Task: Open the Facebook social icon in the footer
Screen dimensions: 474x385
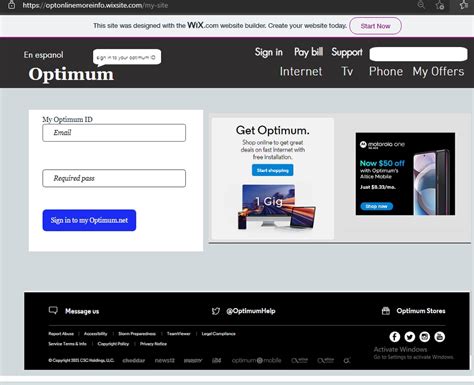Action: coord(395,337)
